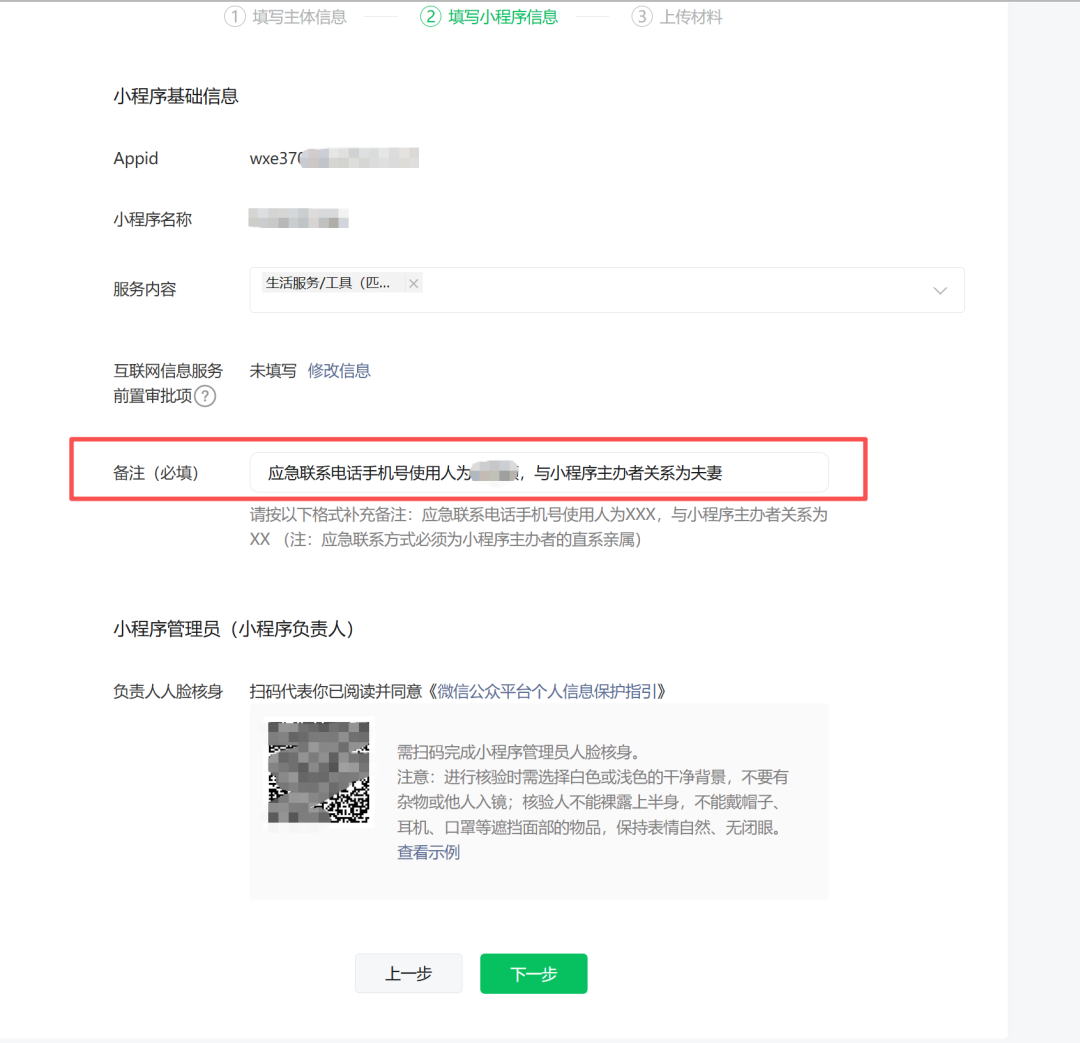The width and height of the screenshot is (1080, 1043).
Task: Click the 小程序基础信息 heading
Action: point(176,96)
